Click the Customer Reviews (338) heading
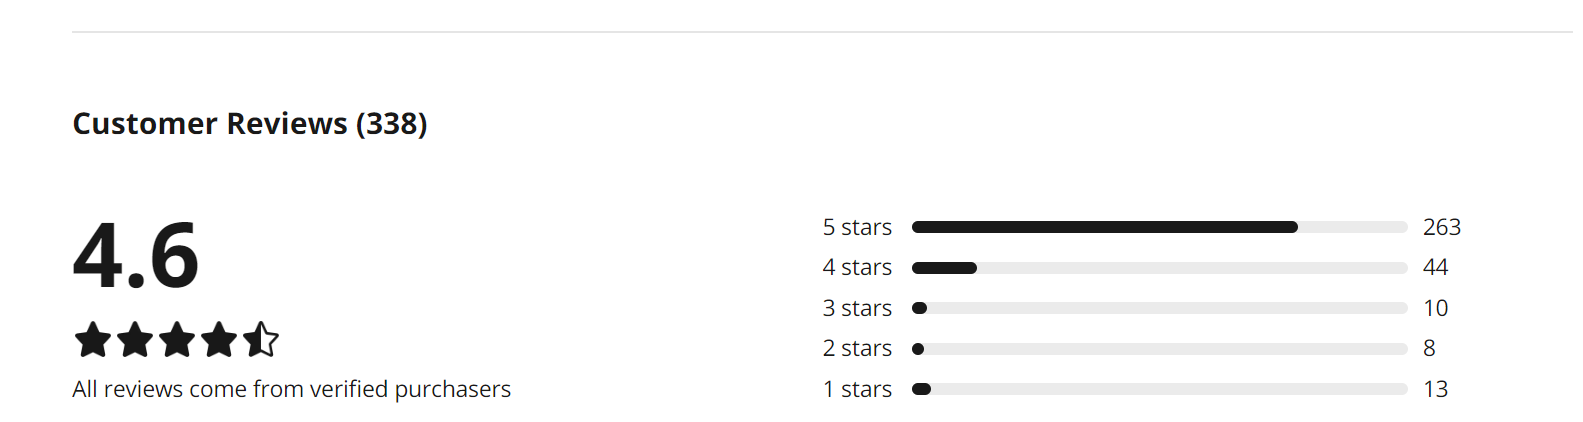 point(250,123)
